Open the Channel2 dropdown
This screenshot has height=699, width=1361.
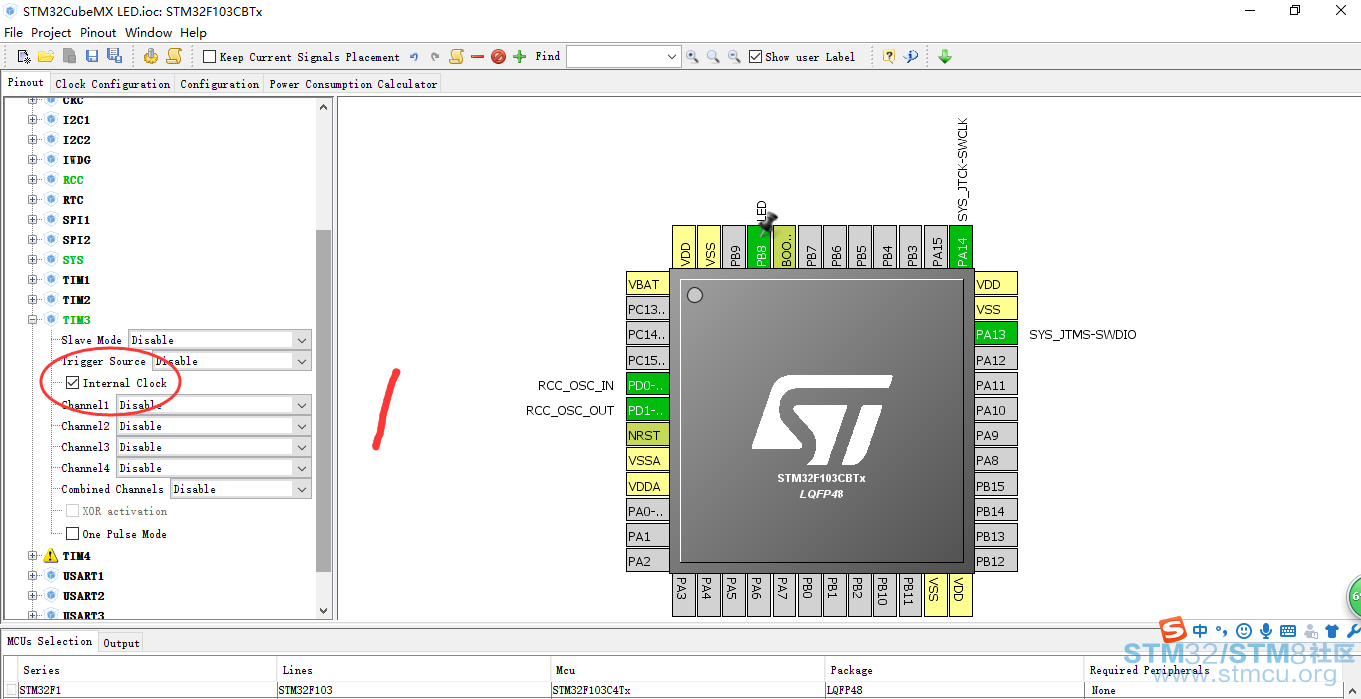(302, 426)
